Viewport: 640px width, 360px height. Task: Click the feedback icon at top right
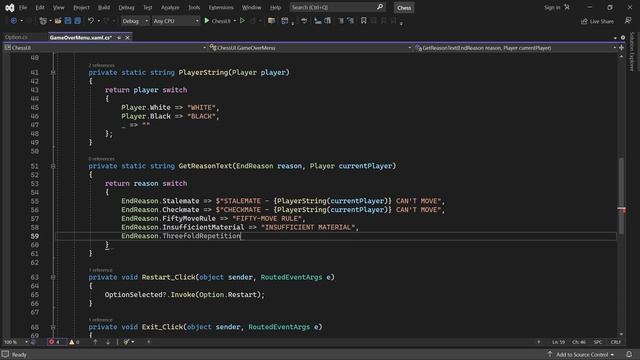628,21
